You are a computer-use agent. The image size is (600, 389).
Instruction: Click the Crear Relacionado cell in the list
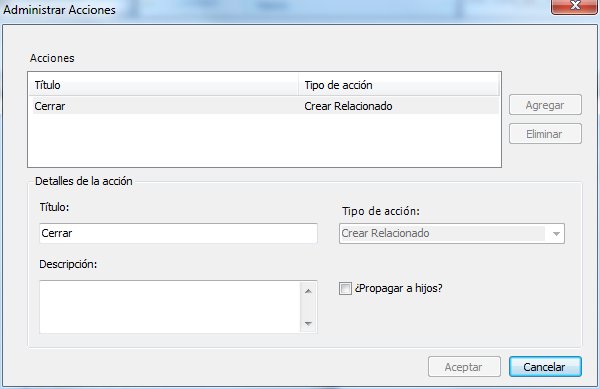pos(348,106)
